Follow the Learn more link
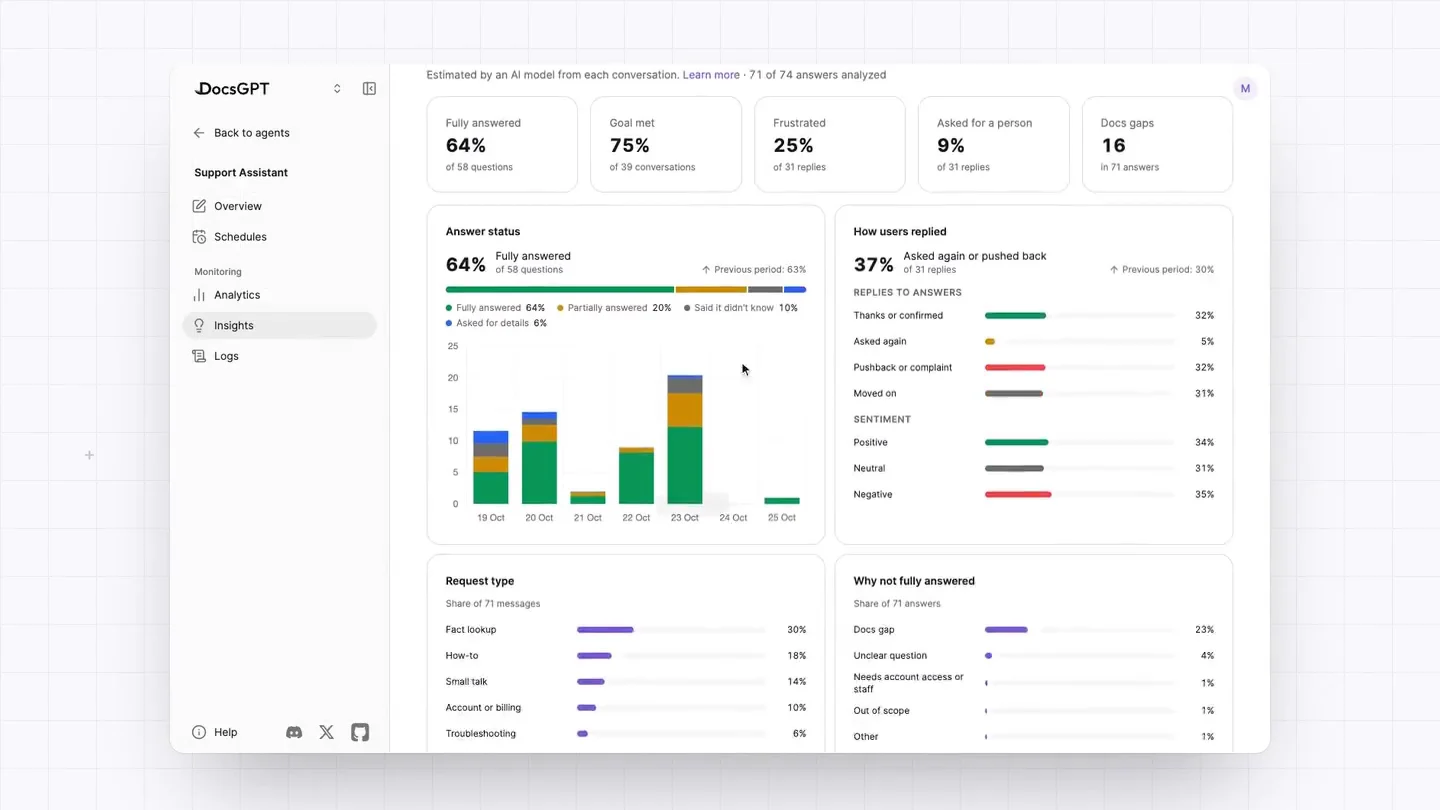 (x=711, y=75)
